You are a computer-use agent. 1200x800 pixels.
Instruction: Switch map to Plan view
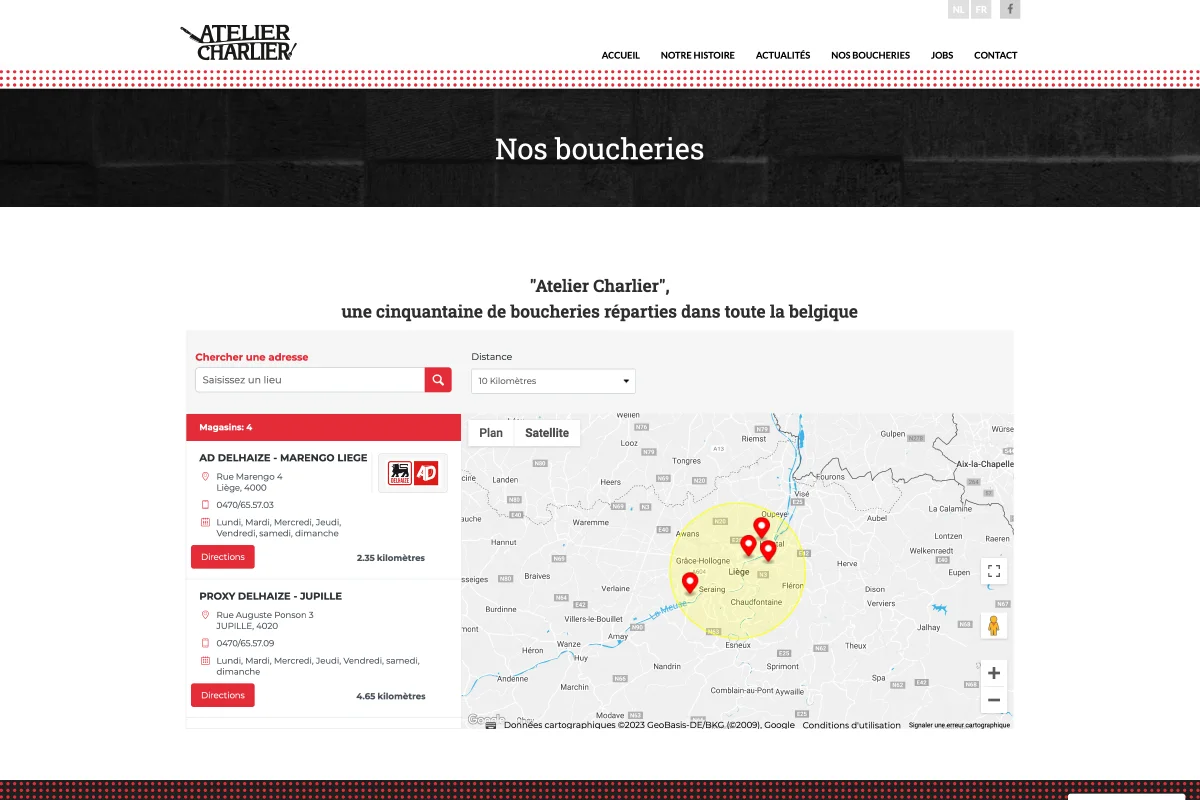coord(491,433)
